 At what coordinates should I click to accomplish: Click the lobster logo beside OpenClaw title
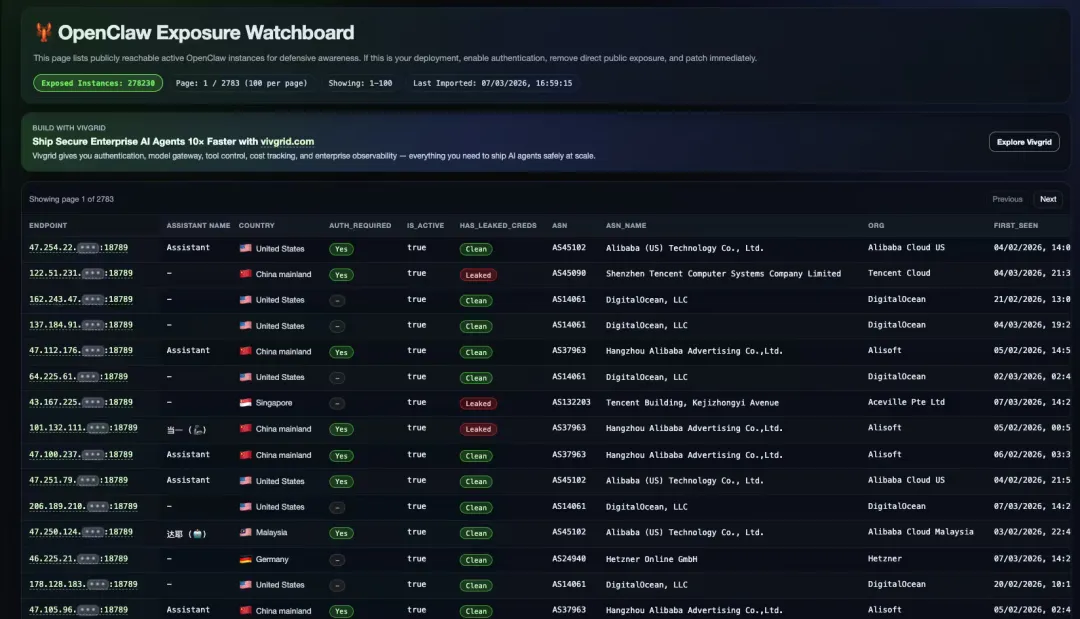pyautogui.click(x=43, y=33)
